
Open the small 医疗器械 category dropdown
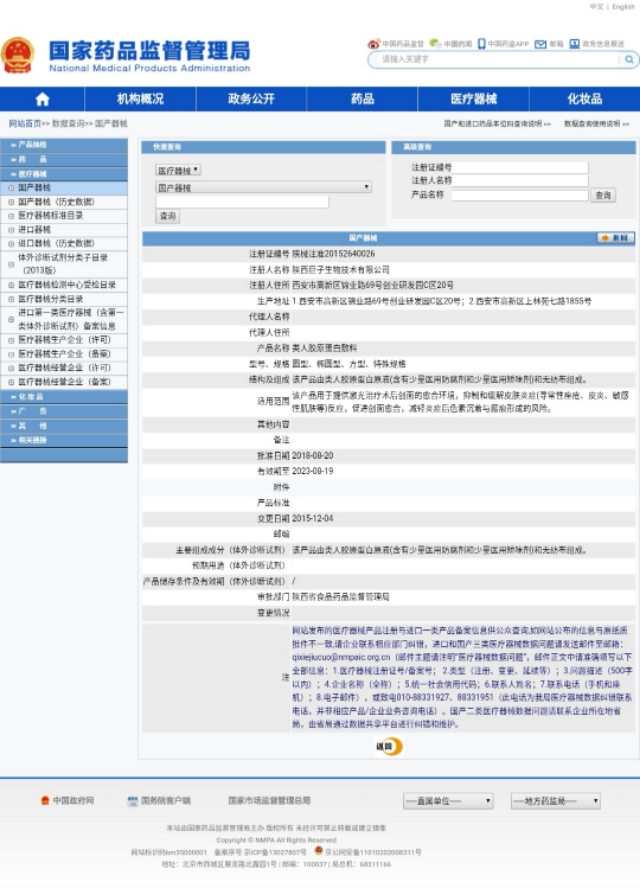click(x=178, y=170)
